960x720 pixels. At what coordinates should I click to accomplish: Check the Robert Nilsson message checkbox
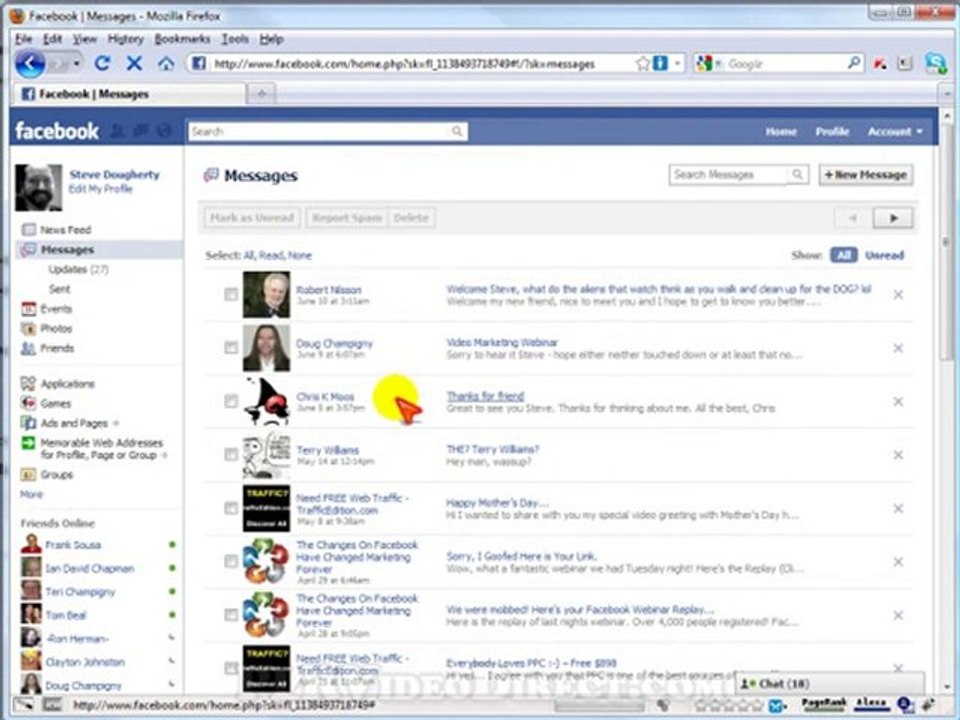231,294
